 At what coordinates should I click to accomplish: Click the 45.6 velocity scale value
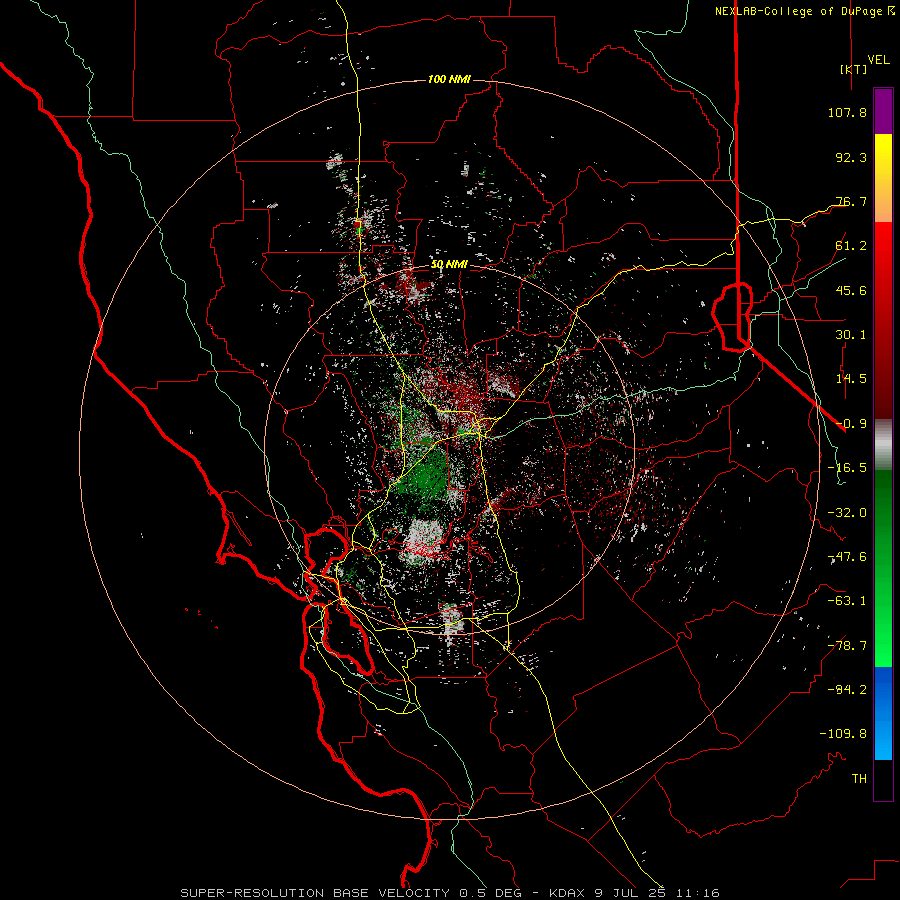851,290
